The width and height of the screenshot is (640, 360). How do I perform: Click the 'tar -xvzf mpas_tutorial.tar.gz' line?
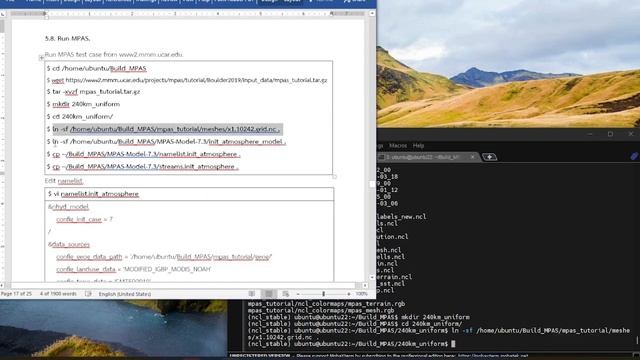[x=93, y=92]
